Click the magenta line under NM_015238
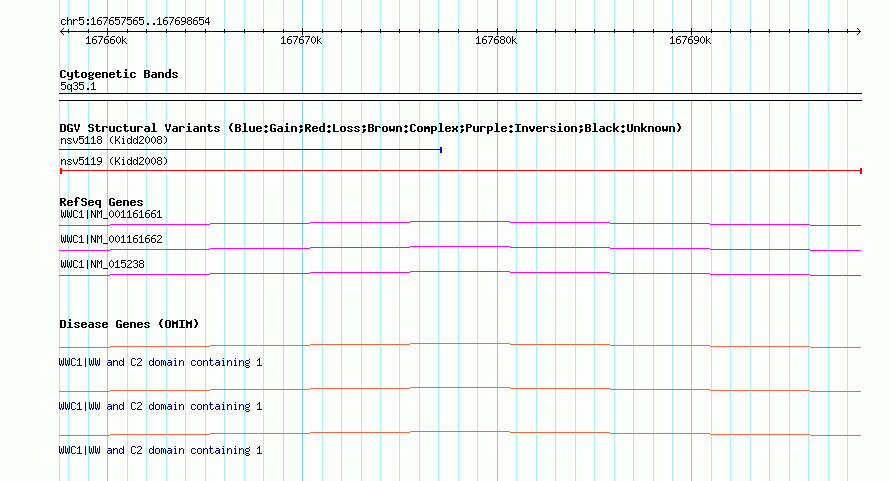This screenshot has width=890, height=481. tap(460, 273)
